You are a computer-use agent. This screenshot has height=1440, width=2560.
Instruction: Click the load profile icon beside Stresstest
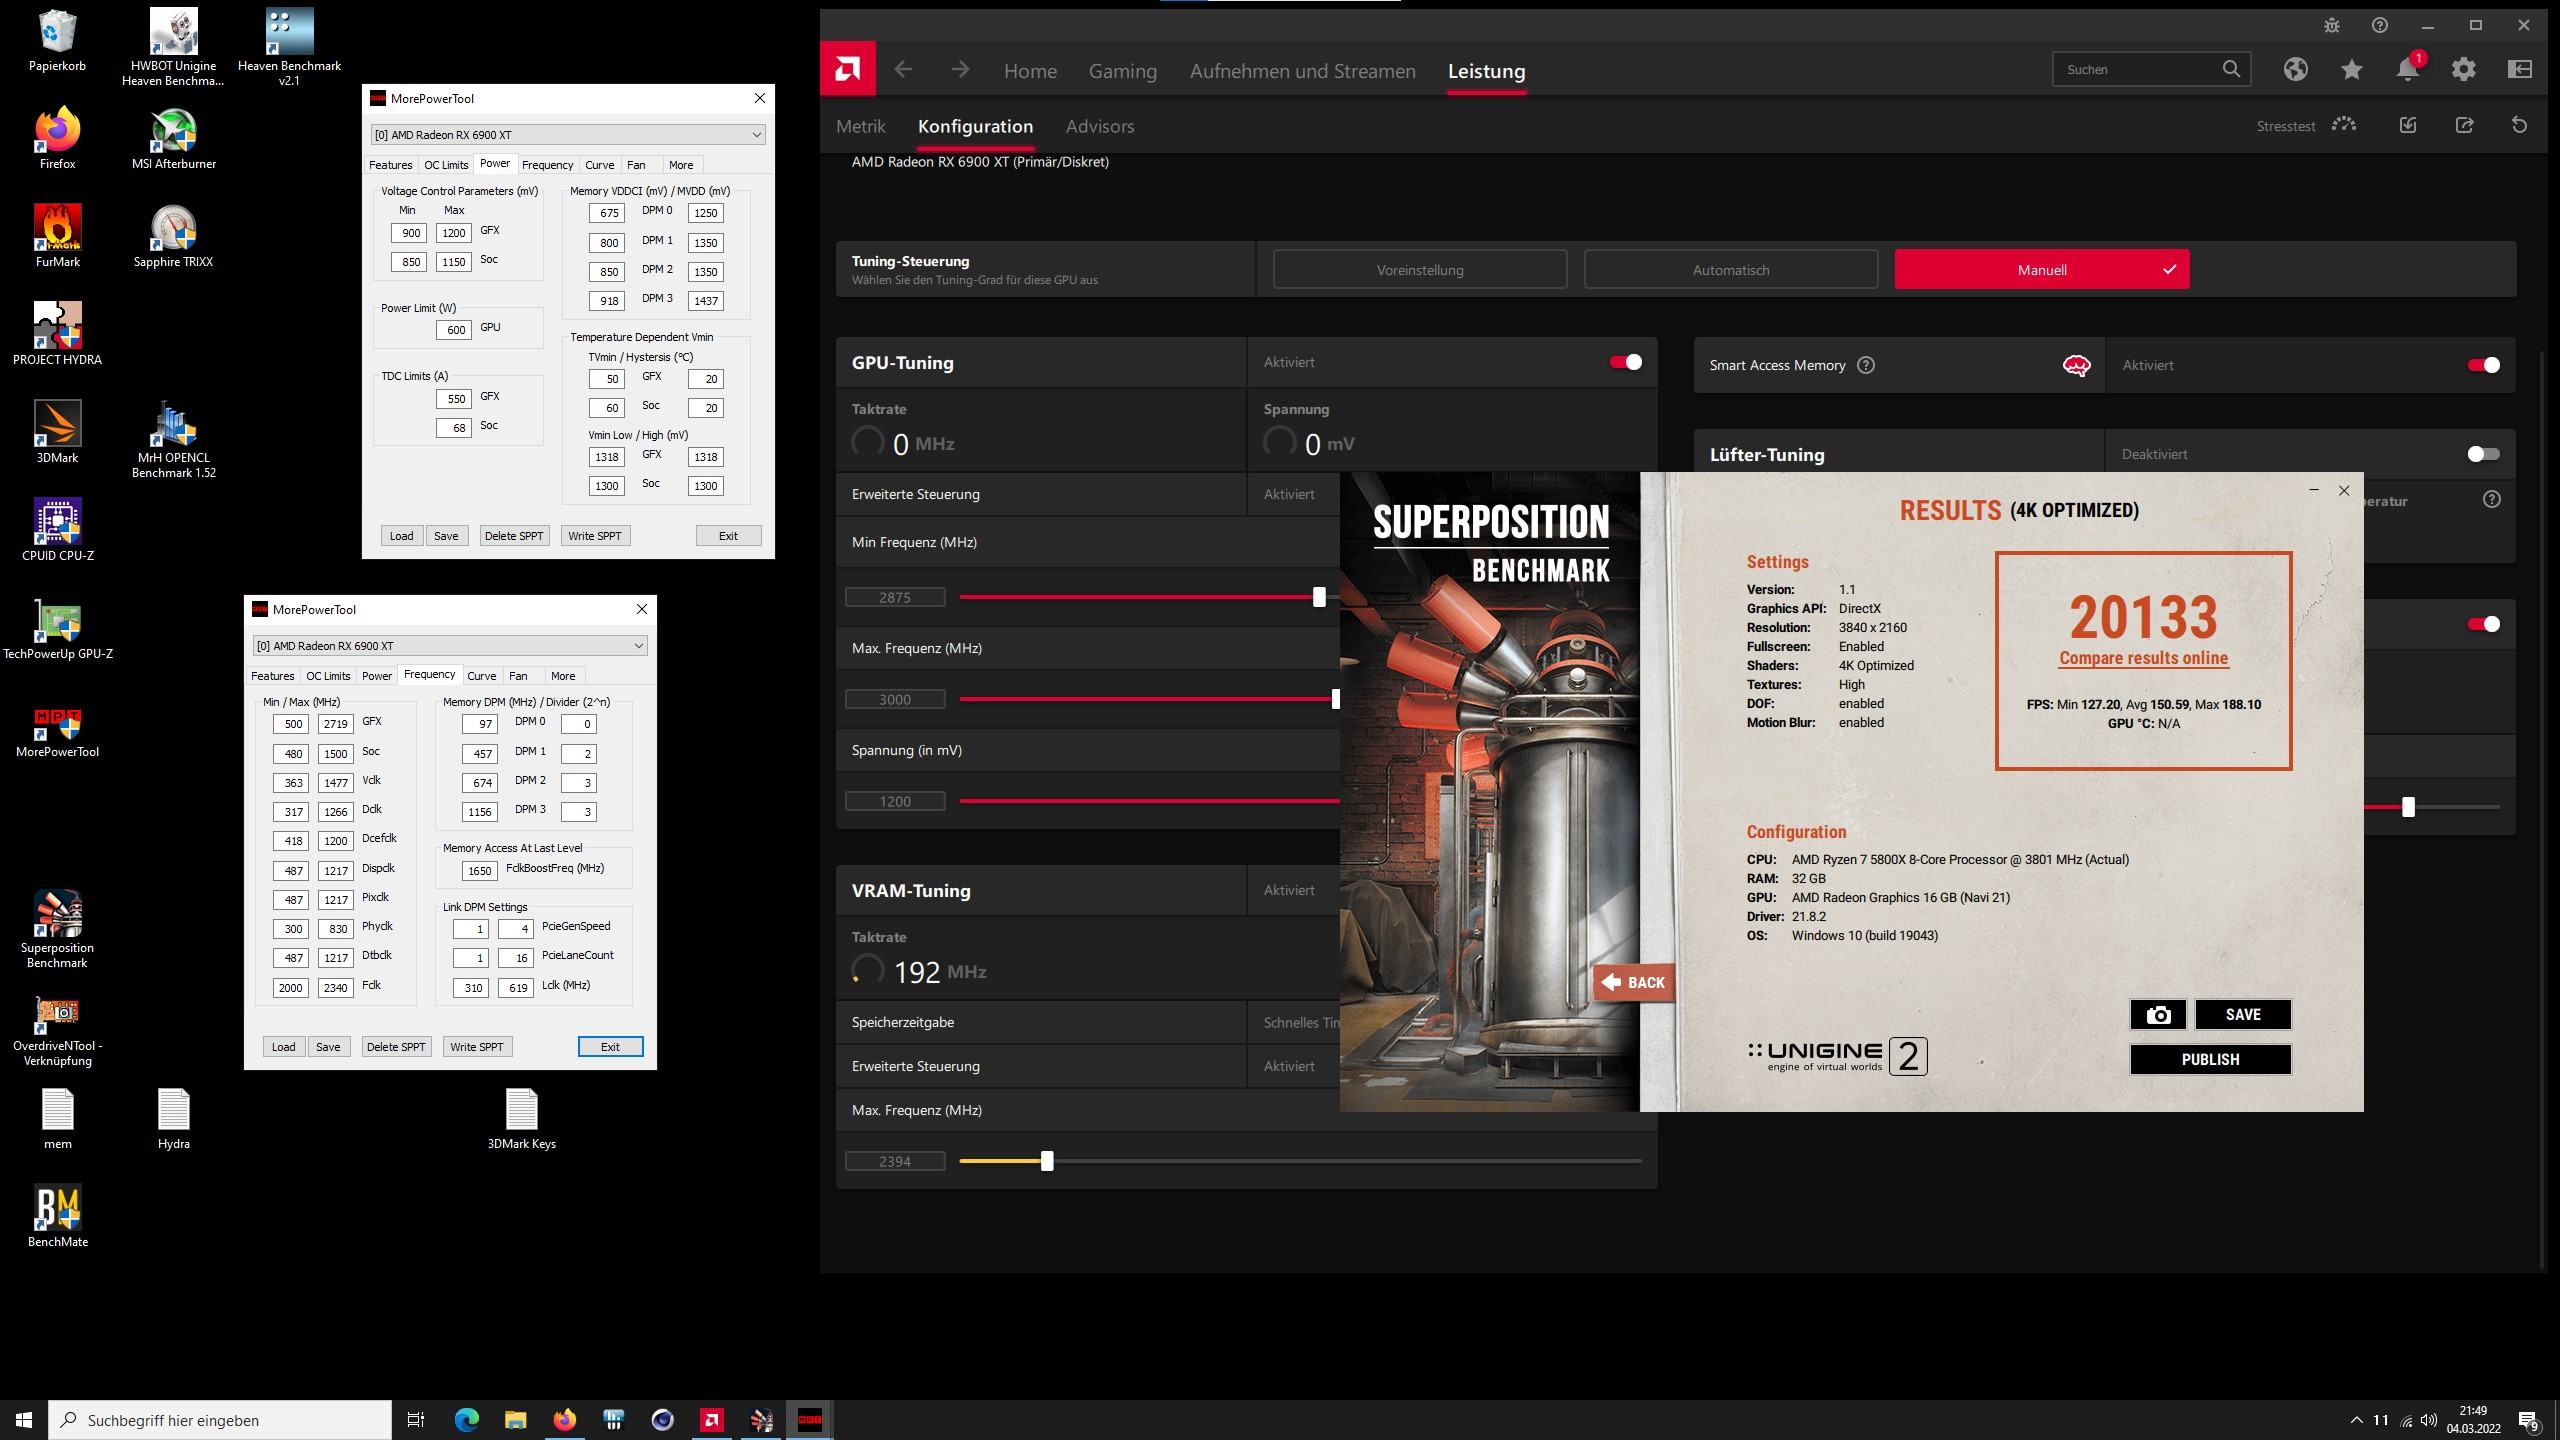[x=2408, y=125]
